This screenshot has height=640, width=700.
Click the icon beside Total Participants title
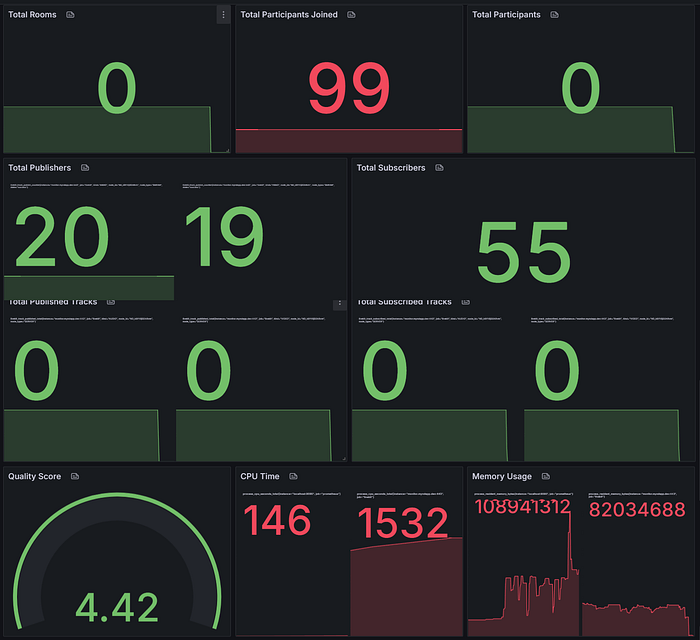click(554, 15)
